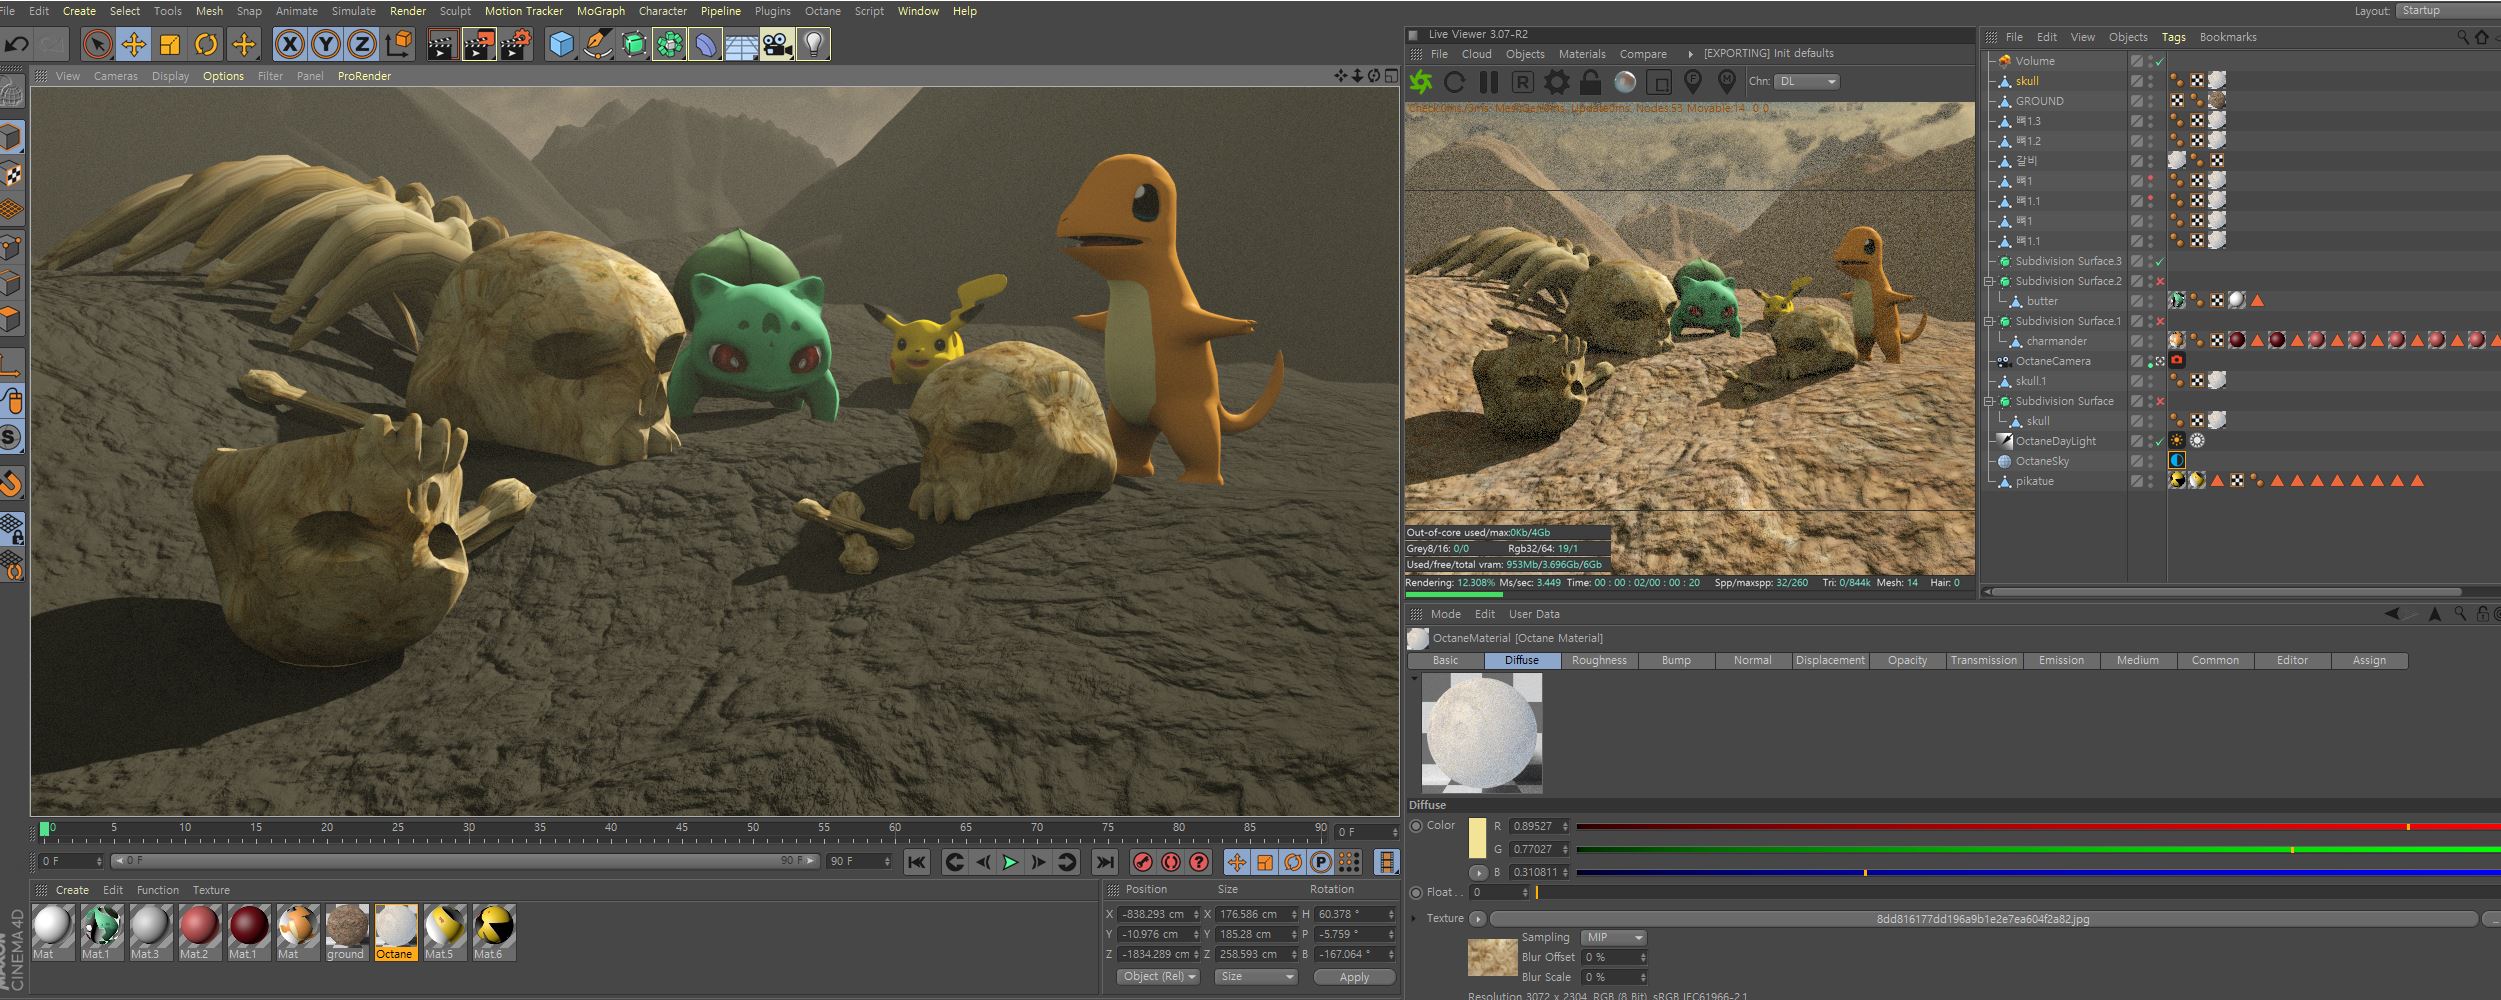The image size is (2501, 1000).
Task: Activate the Rotate tool in the top toolbar
Action: pyautogui.click(x=206, y=44)
